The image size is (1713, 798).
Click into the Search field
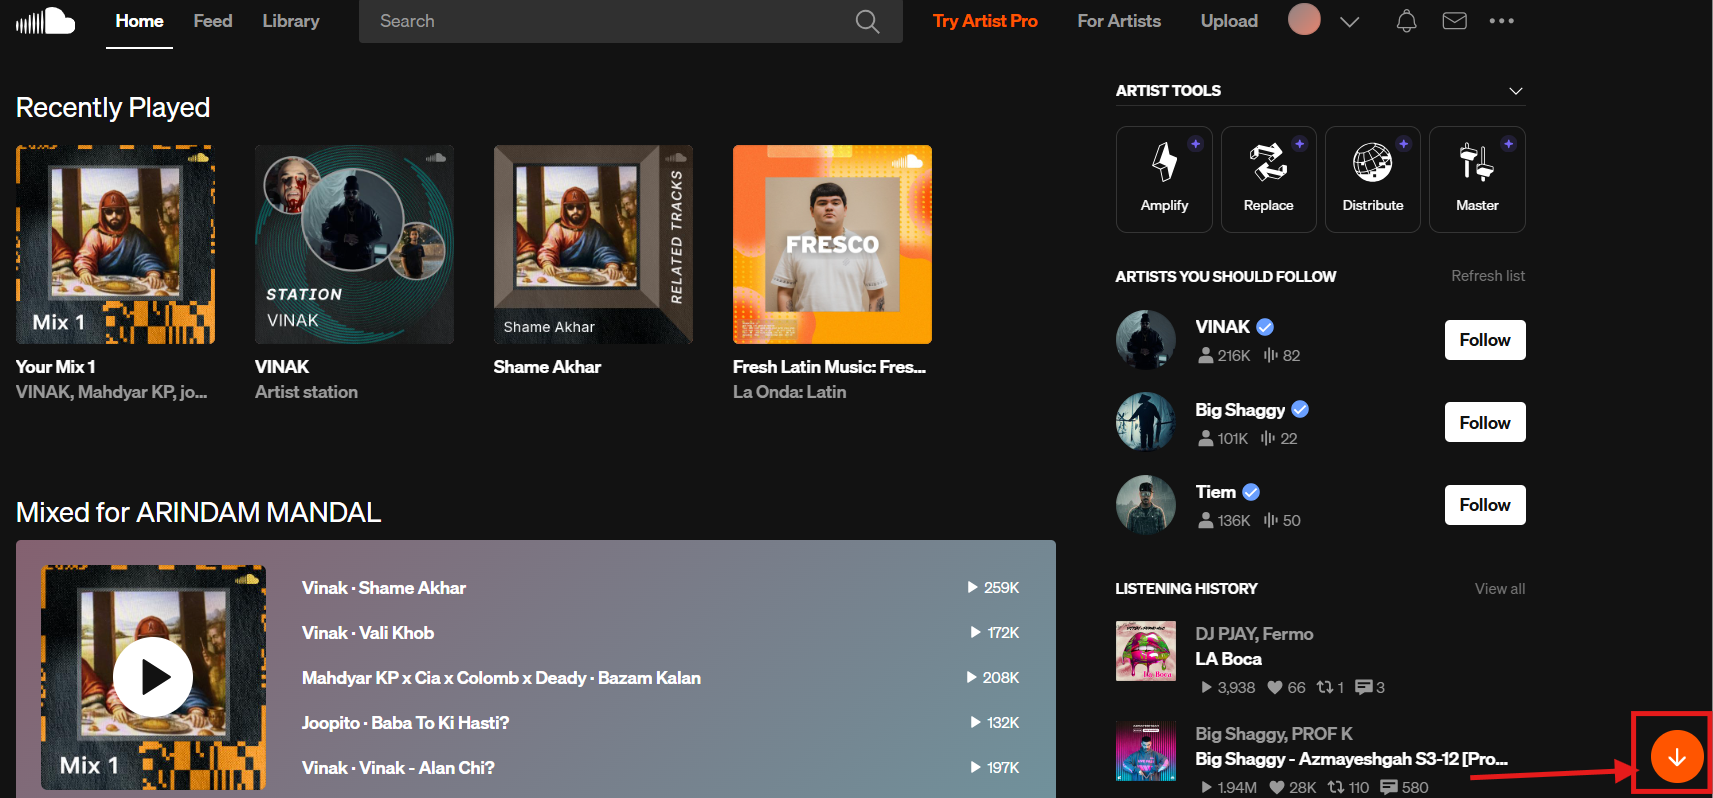coord(630,21)
